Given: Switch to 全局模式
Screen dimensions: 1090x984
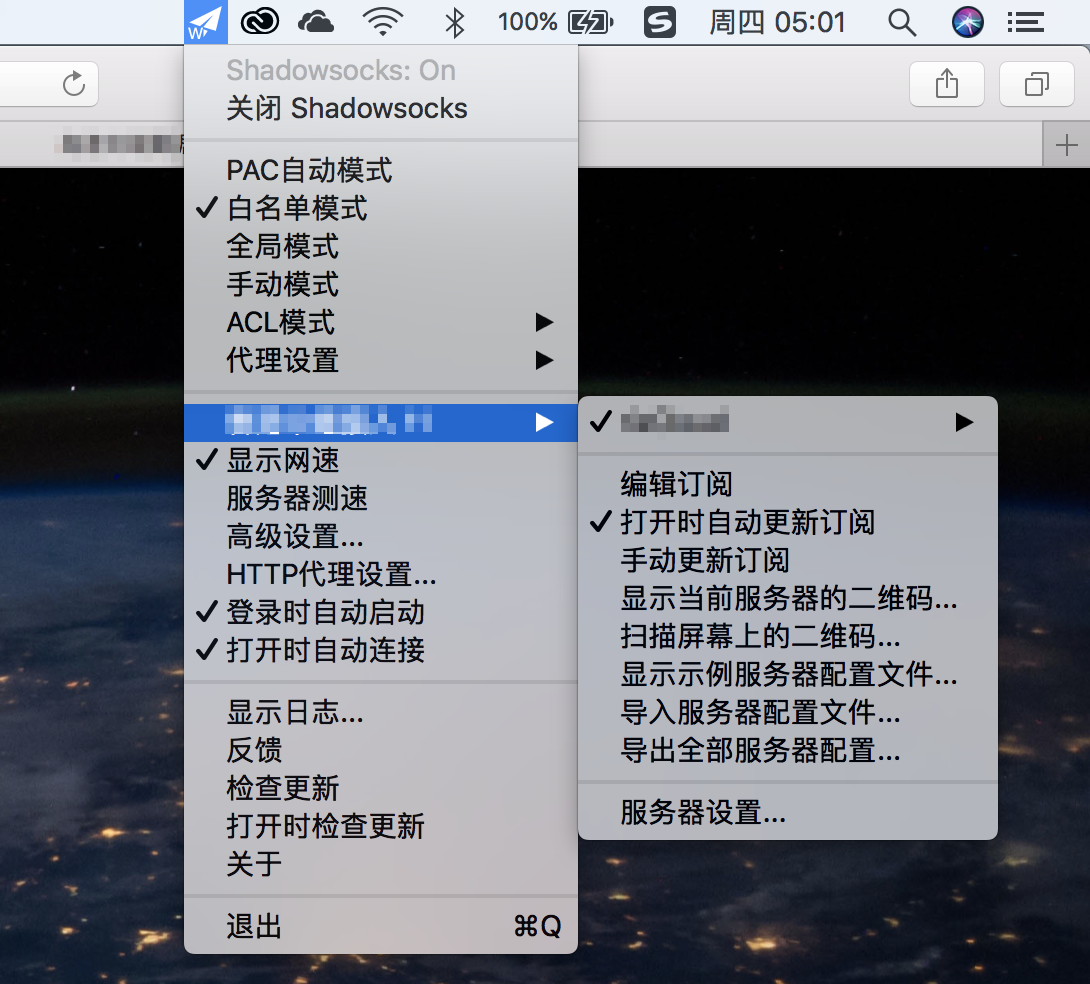Looking at the screenshot, I should (381, 246).
